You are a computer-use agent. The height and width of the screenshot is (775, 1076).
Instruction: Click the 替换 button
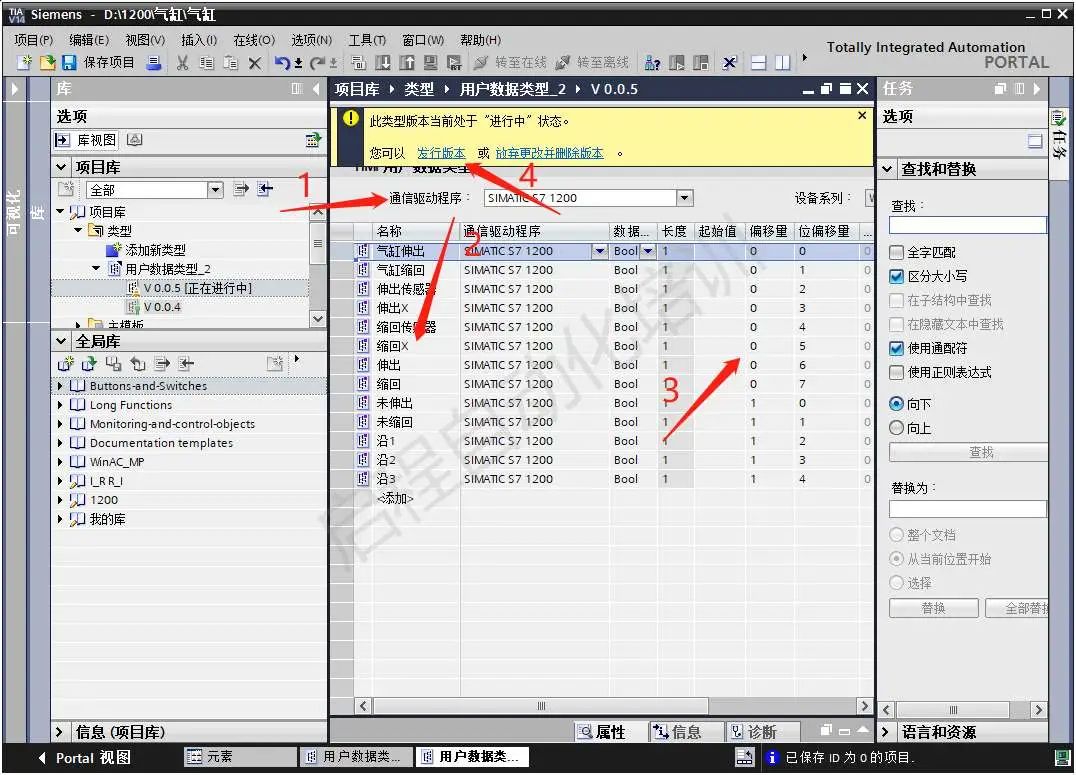pyautogui.click(x=933, y=608)
